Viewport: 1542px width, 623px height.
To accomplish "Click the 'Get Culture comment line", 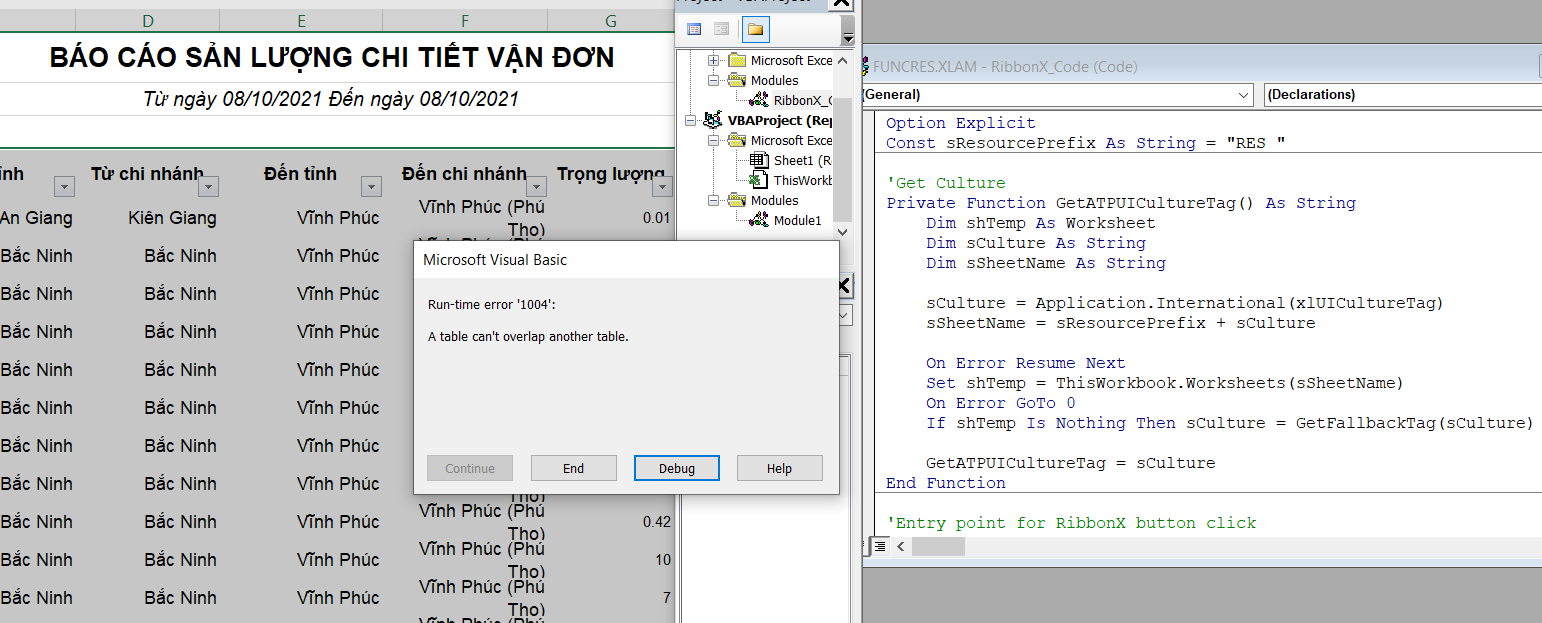I will click(946, 183).
